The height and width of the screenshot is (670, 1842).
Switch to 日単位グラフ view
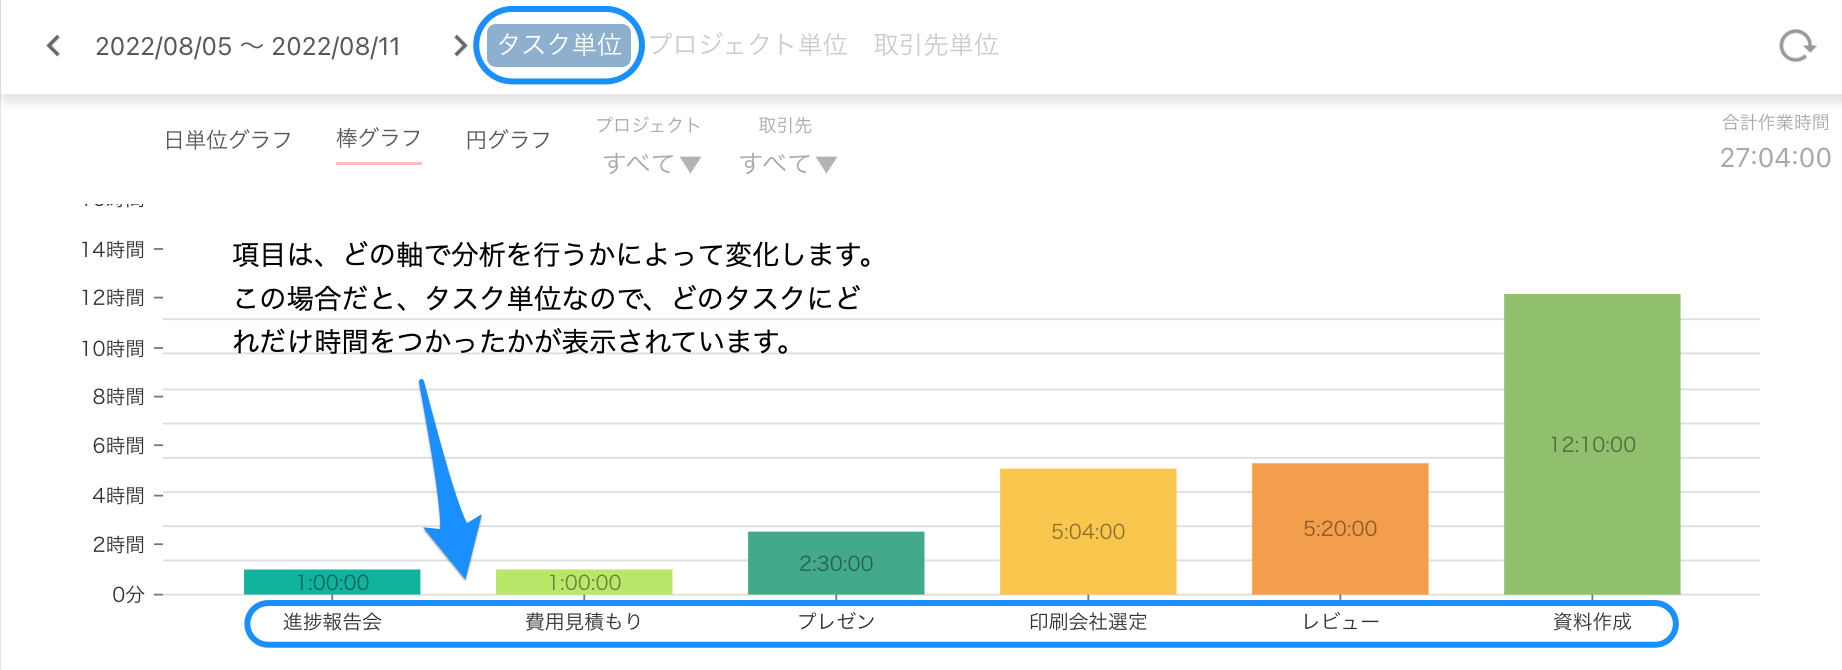pyautogui.click(x=228, y=139)
